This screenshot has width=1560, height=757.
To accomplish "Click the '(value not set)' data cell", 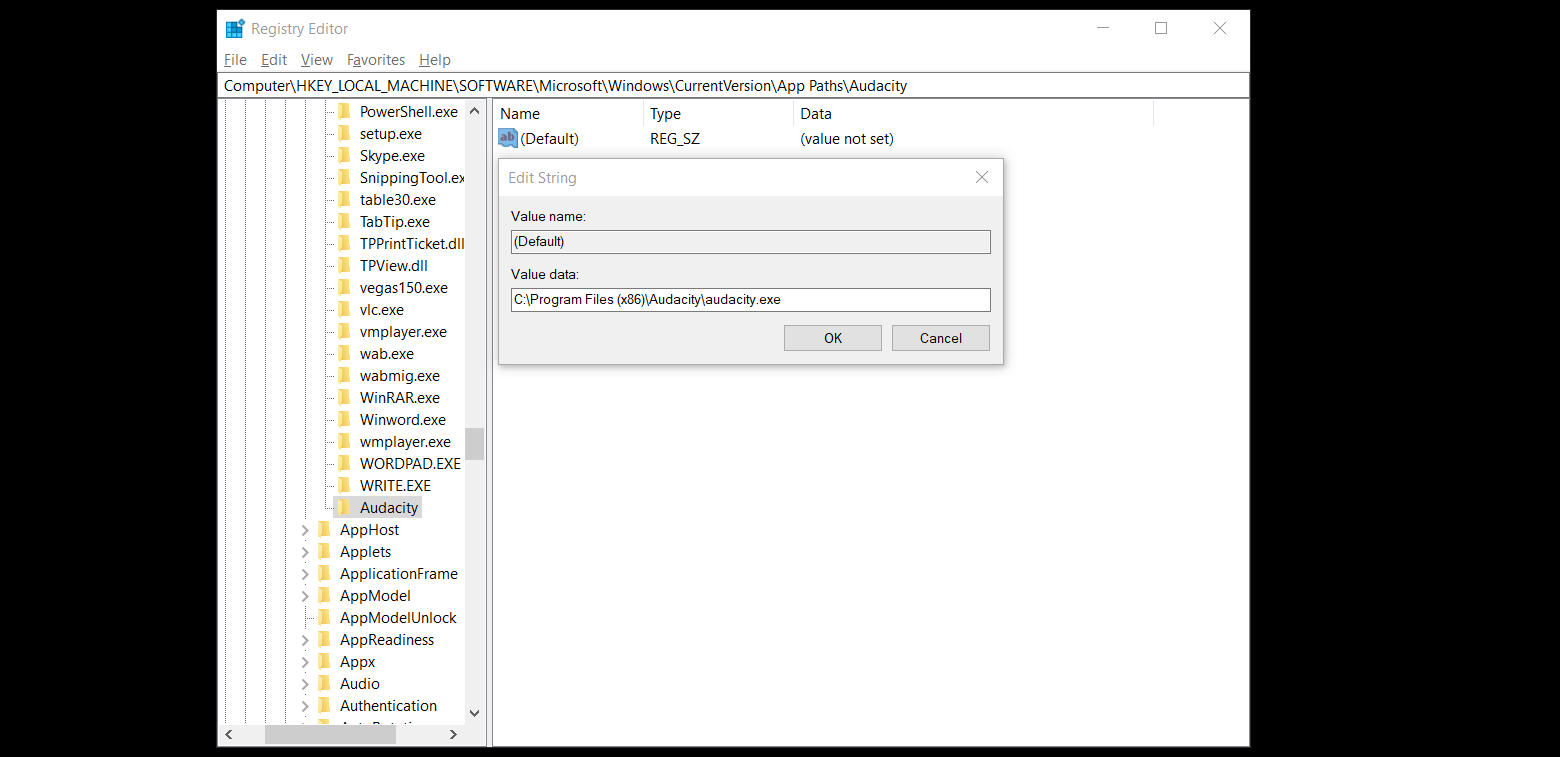I will click(x=847, y=139).
